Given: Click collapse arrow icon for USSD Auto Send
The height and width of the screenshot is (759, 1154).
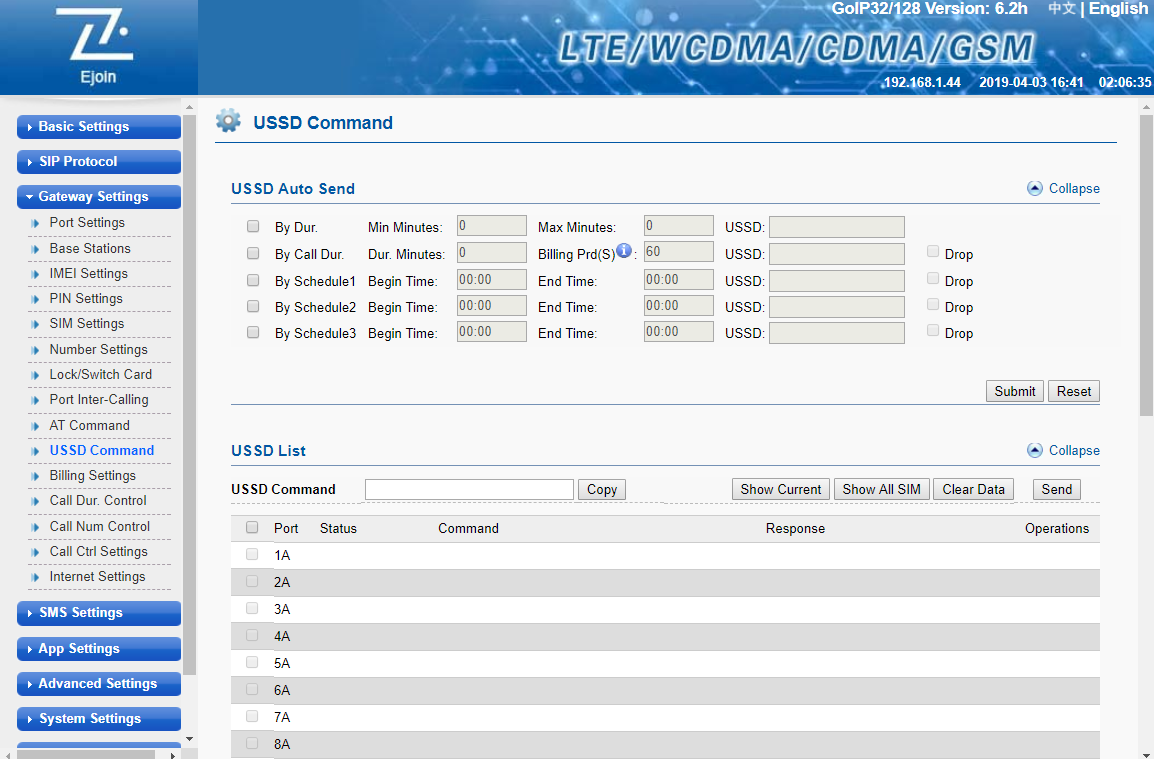Looking at the screenshot, I should tap(1035, 188).
